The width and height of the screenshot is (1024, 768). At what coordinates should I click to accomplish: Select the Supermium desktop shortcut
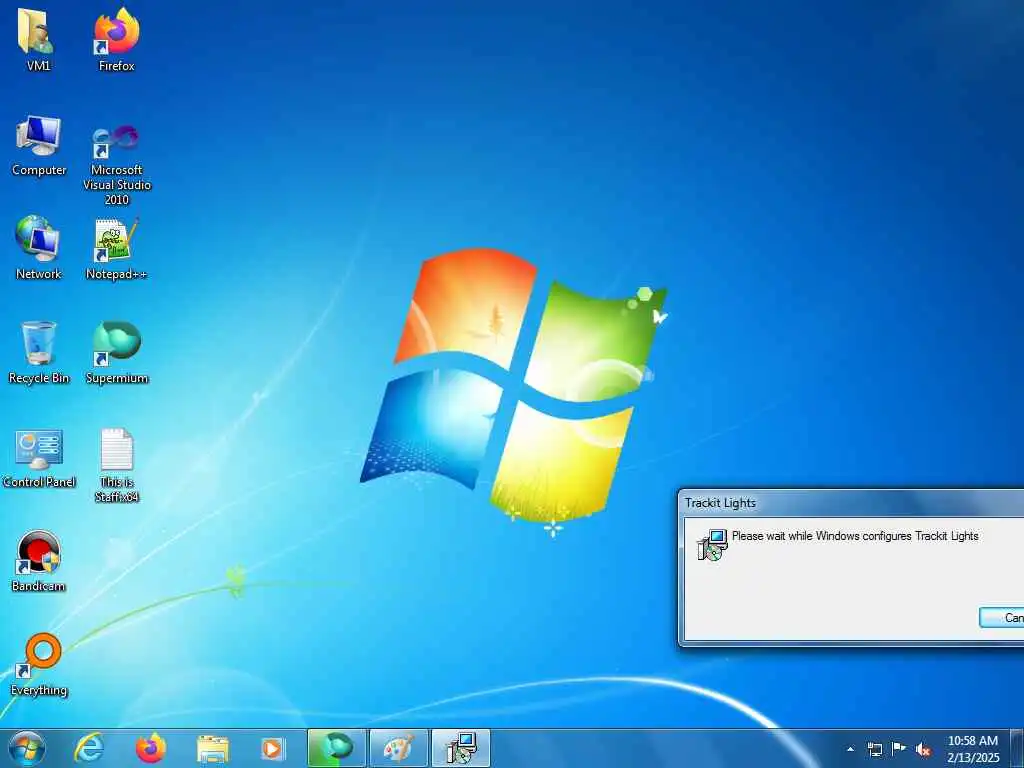pyautogui.click(x=116, y=353)
